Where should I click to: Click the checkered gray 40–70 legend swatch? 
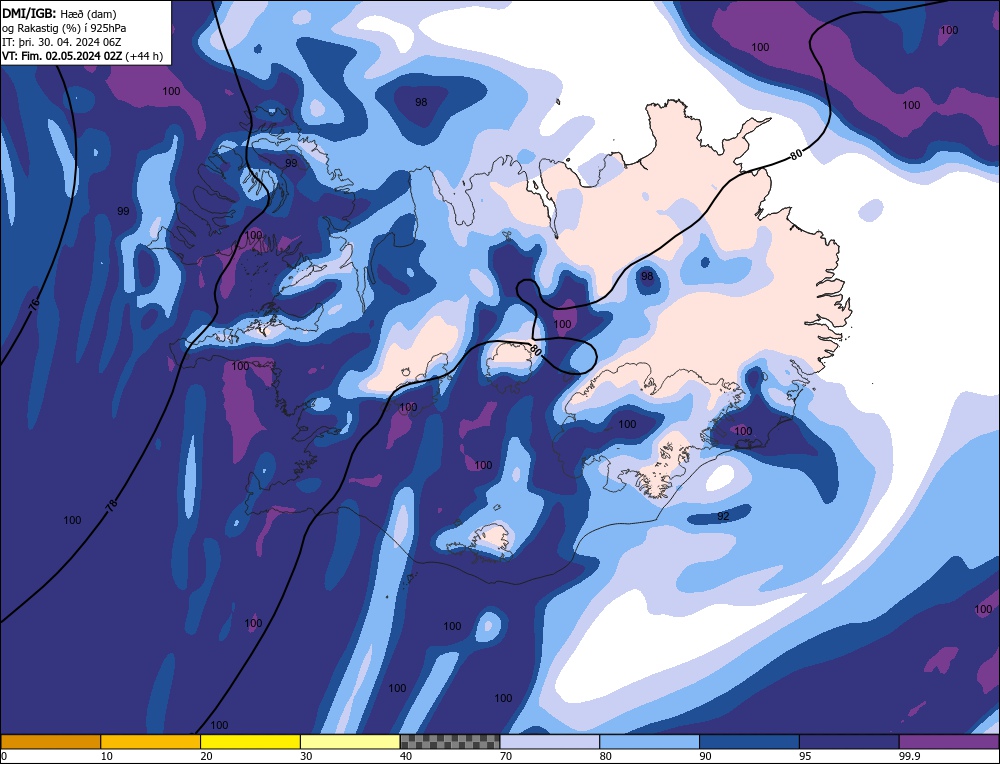click(x=450, y=742)
